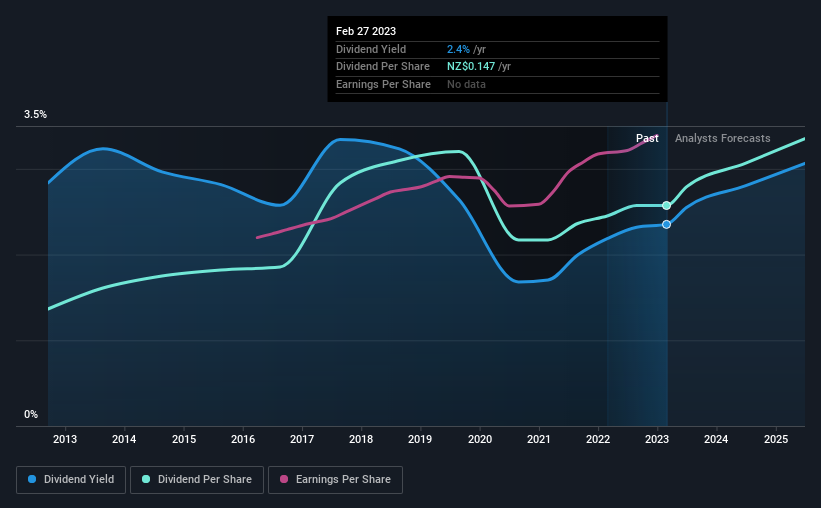Click the 2020 x-axis label
The height and width of the screenshot is (508, 821).
[480, 439]
